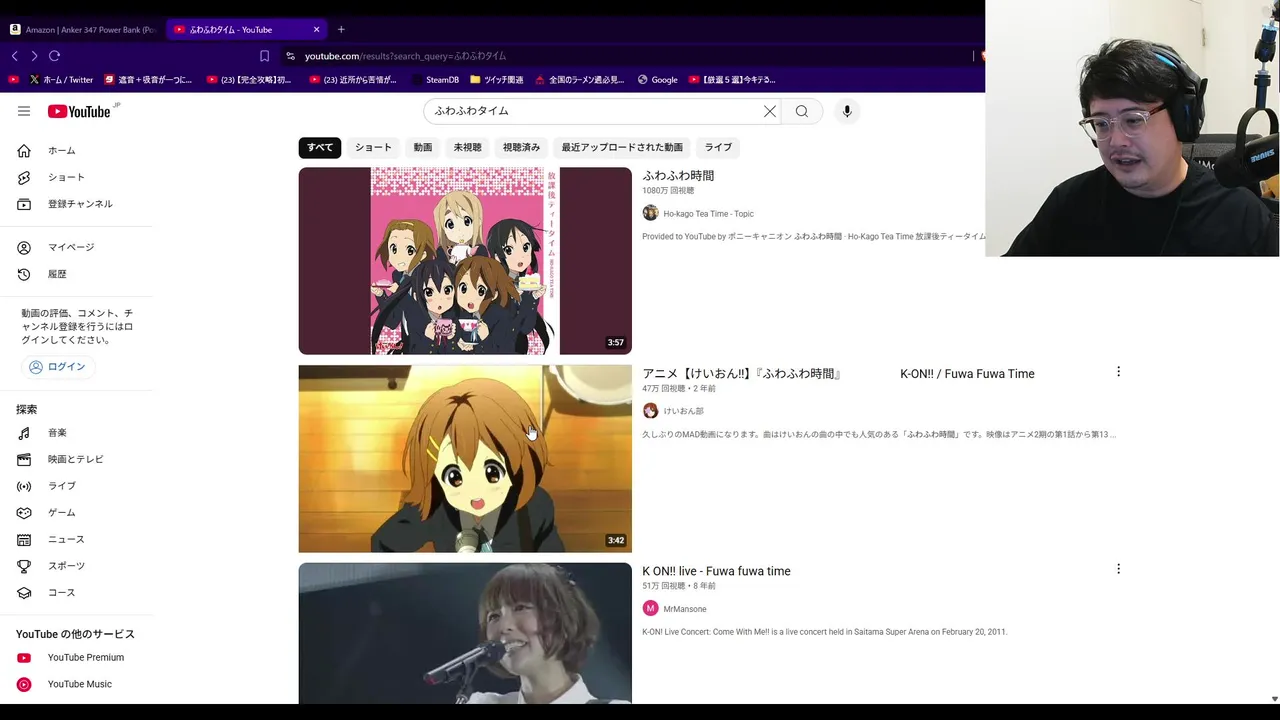Viewport: 1280px width, 720px height.
Task: Open Google bookmark
Action: [x=657, y=80]
